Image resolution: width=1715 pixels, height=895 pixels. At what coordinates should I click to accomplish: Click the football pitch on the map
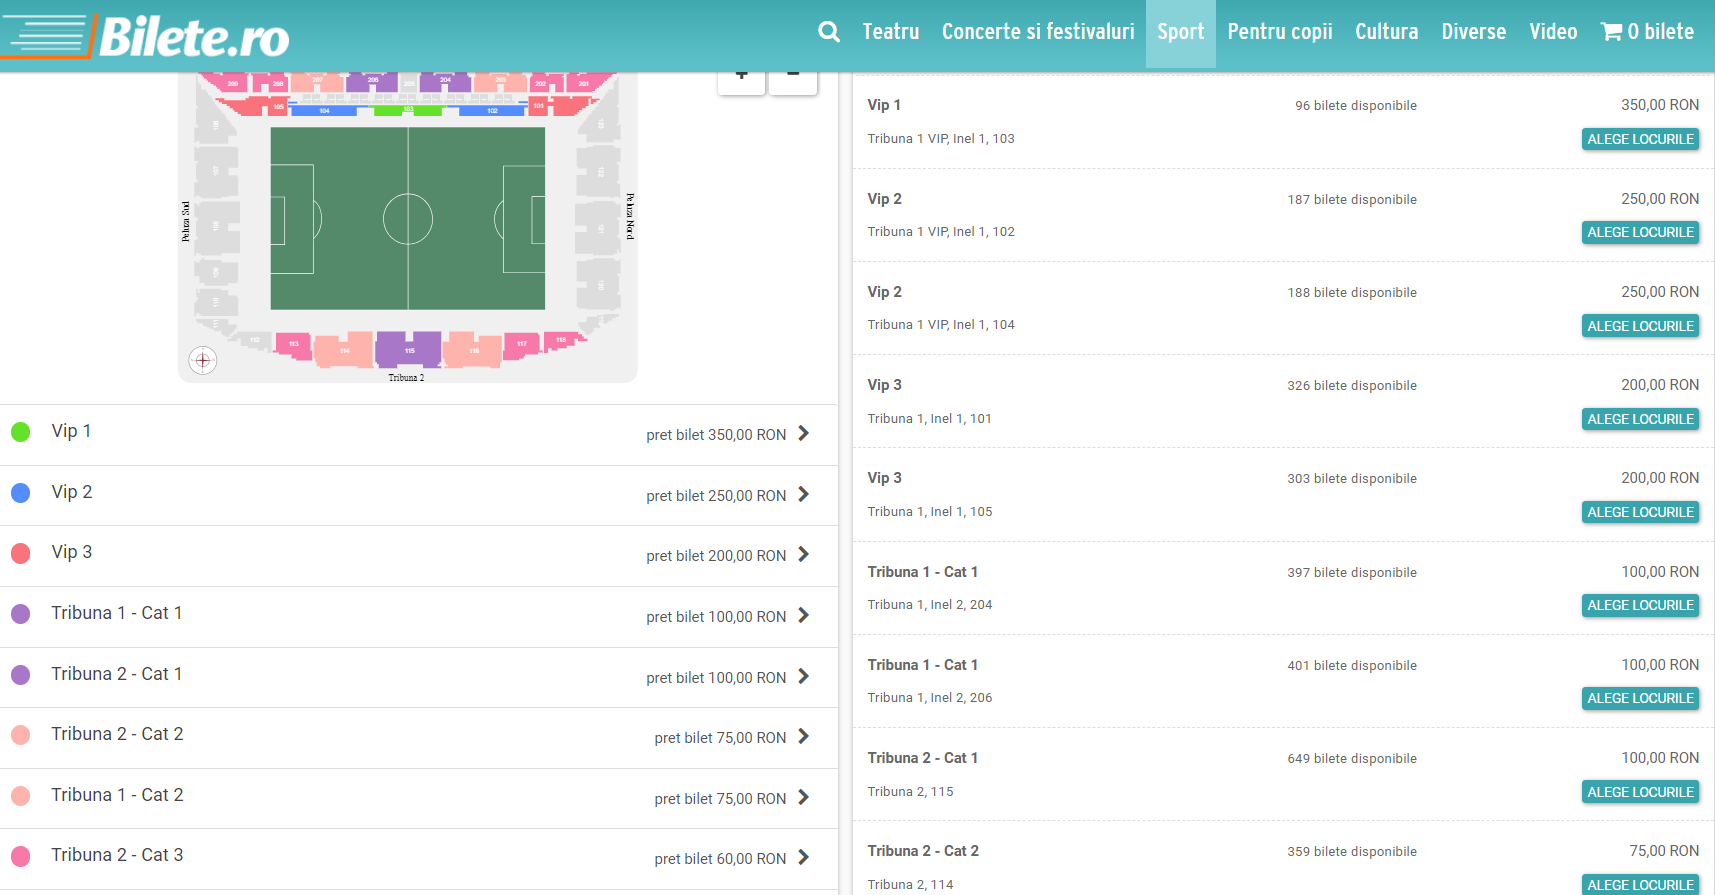coord(408,218)
